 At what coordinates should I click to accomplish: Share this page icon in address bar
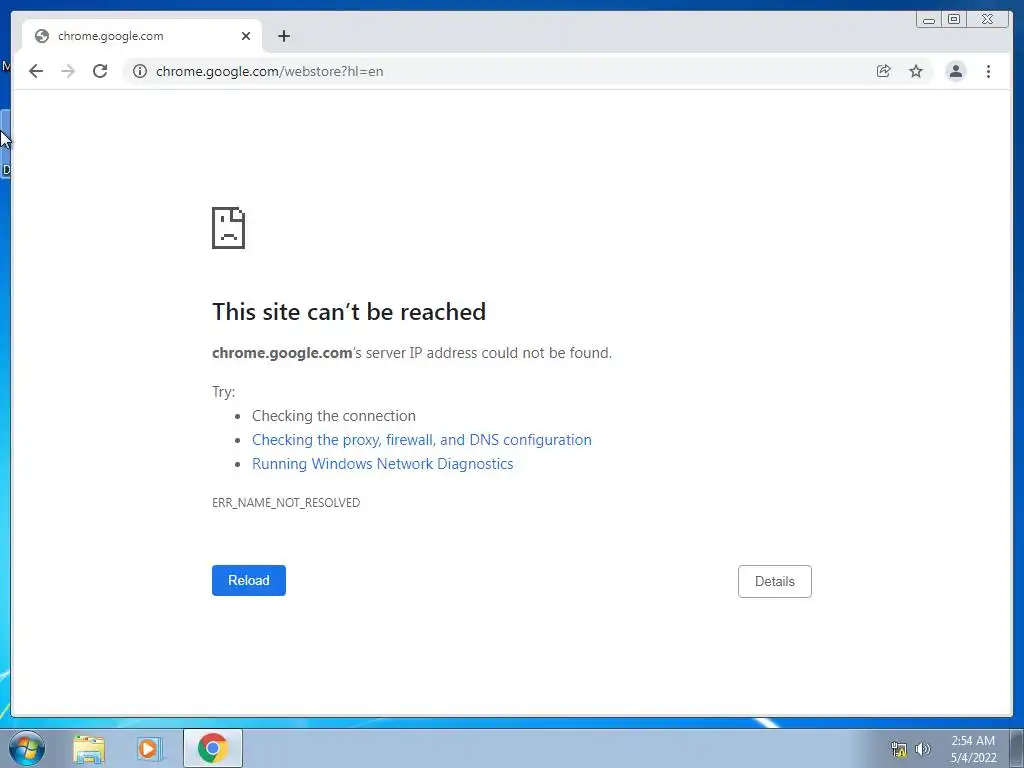coord(884,71)
